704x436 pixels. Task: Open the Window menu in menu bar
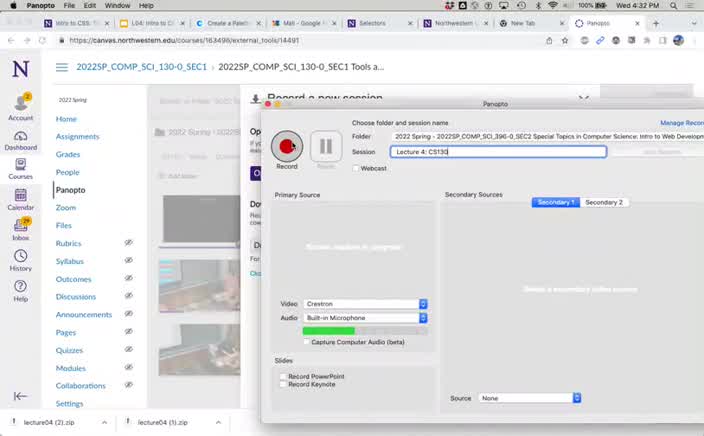[x=116, y=5]
